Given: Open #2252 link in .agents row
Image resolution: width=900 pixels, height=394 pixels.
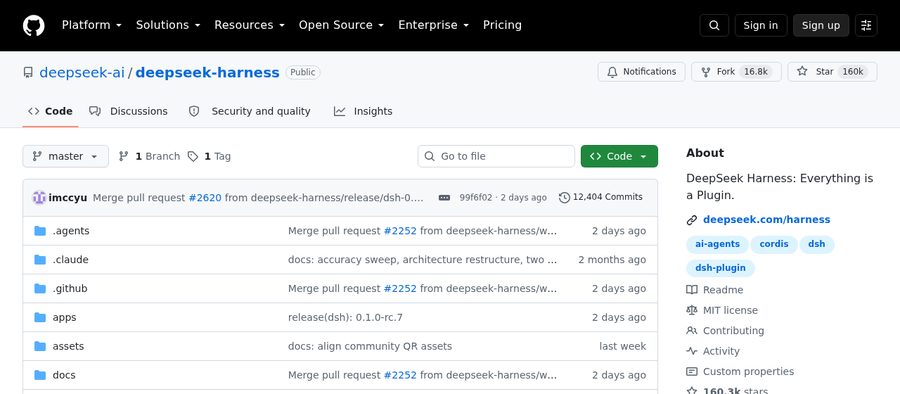Looking at the screenshot, I should pyautogui.click(x=400, y=231).
